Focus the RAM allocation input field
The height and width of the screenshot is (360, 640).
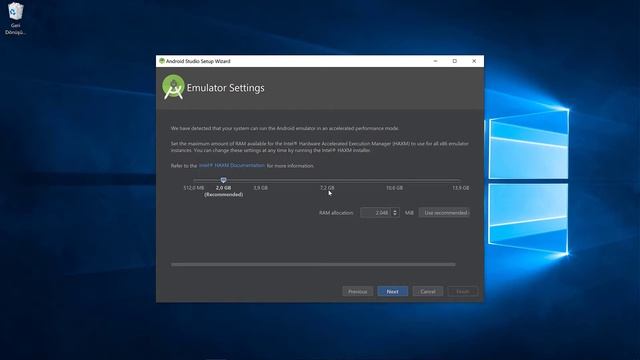375,213
